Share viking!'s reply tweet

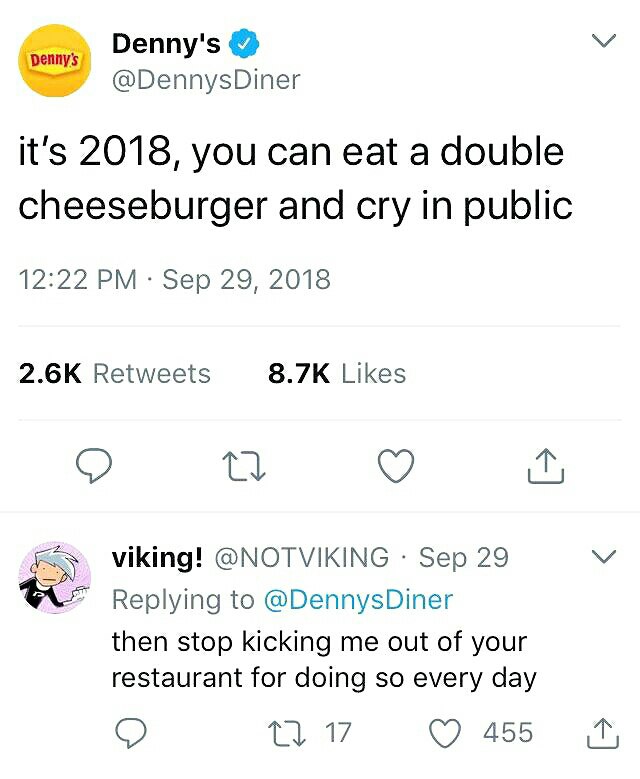(x=603, y=733)
